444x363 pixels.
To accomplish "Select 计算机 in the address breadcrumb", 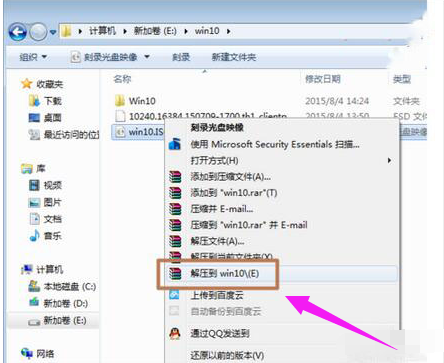I will coord(102,31).
